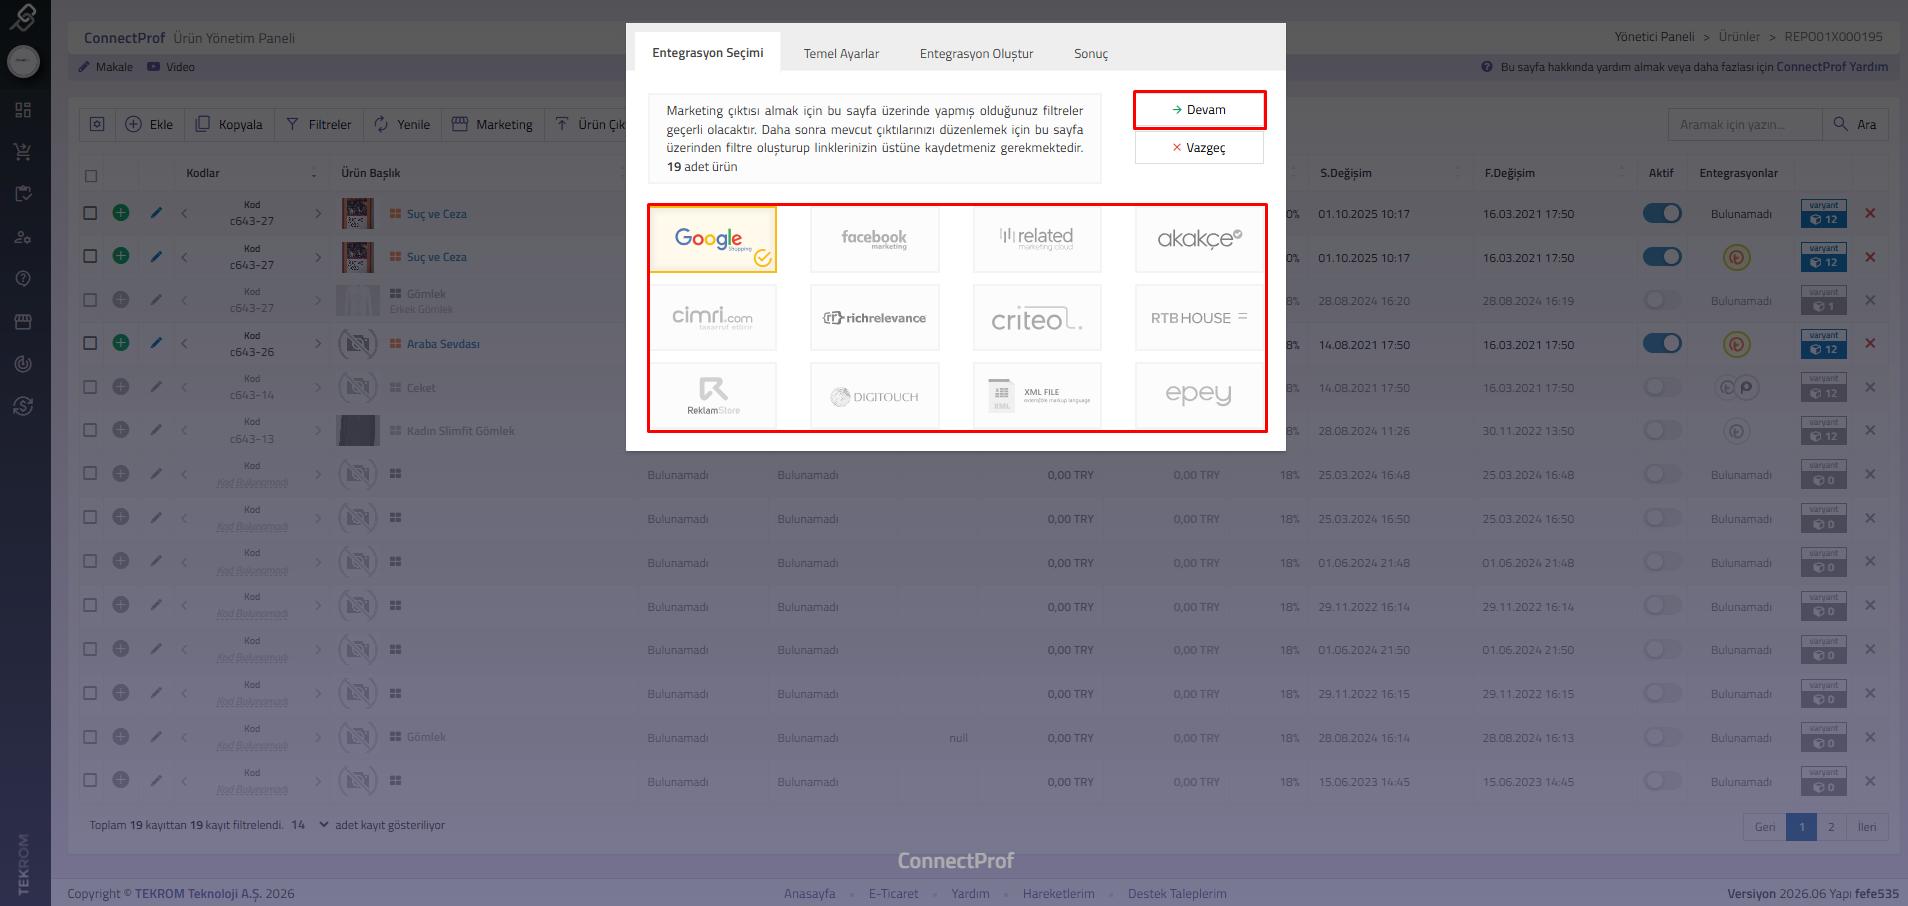Click the Devam button

point(1199,110)
